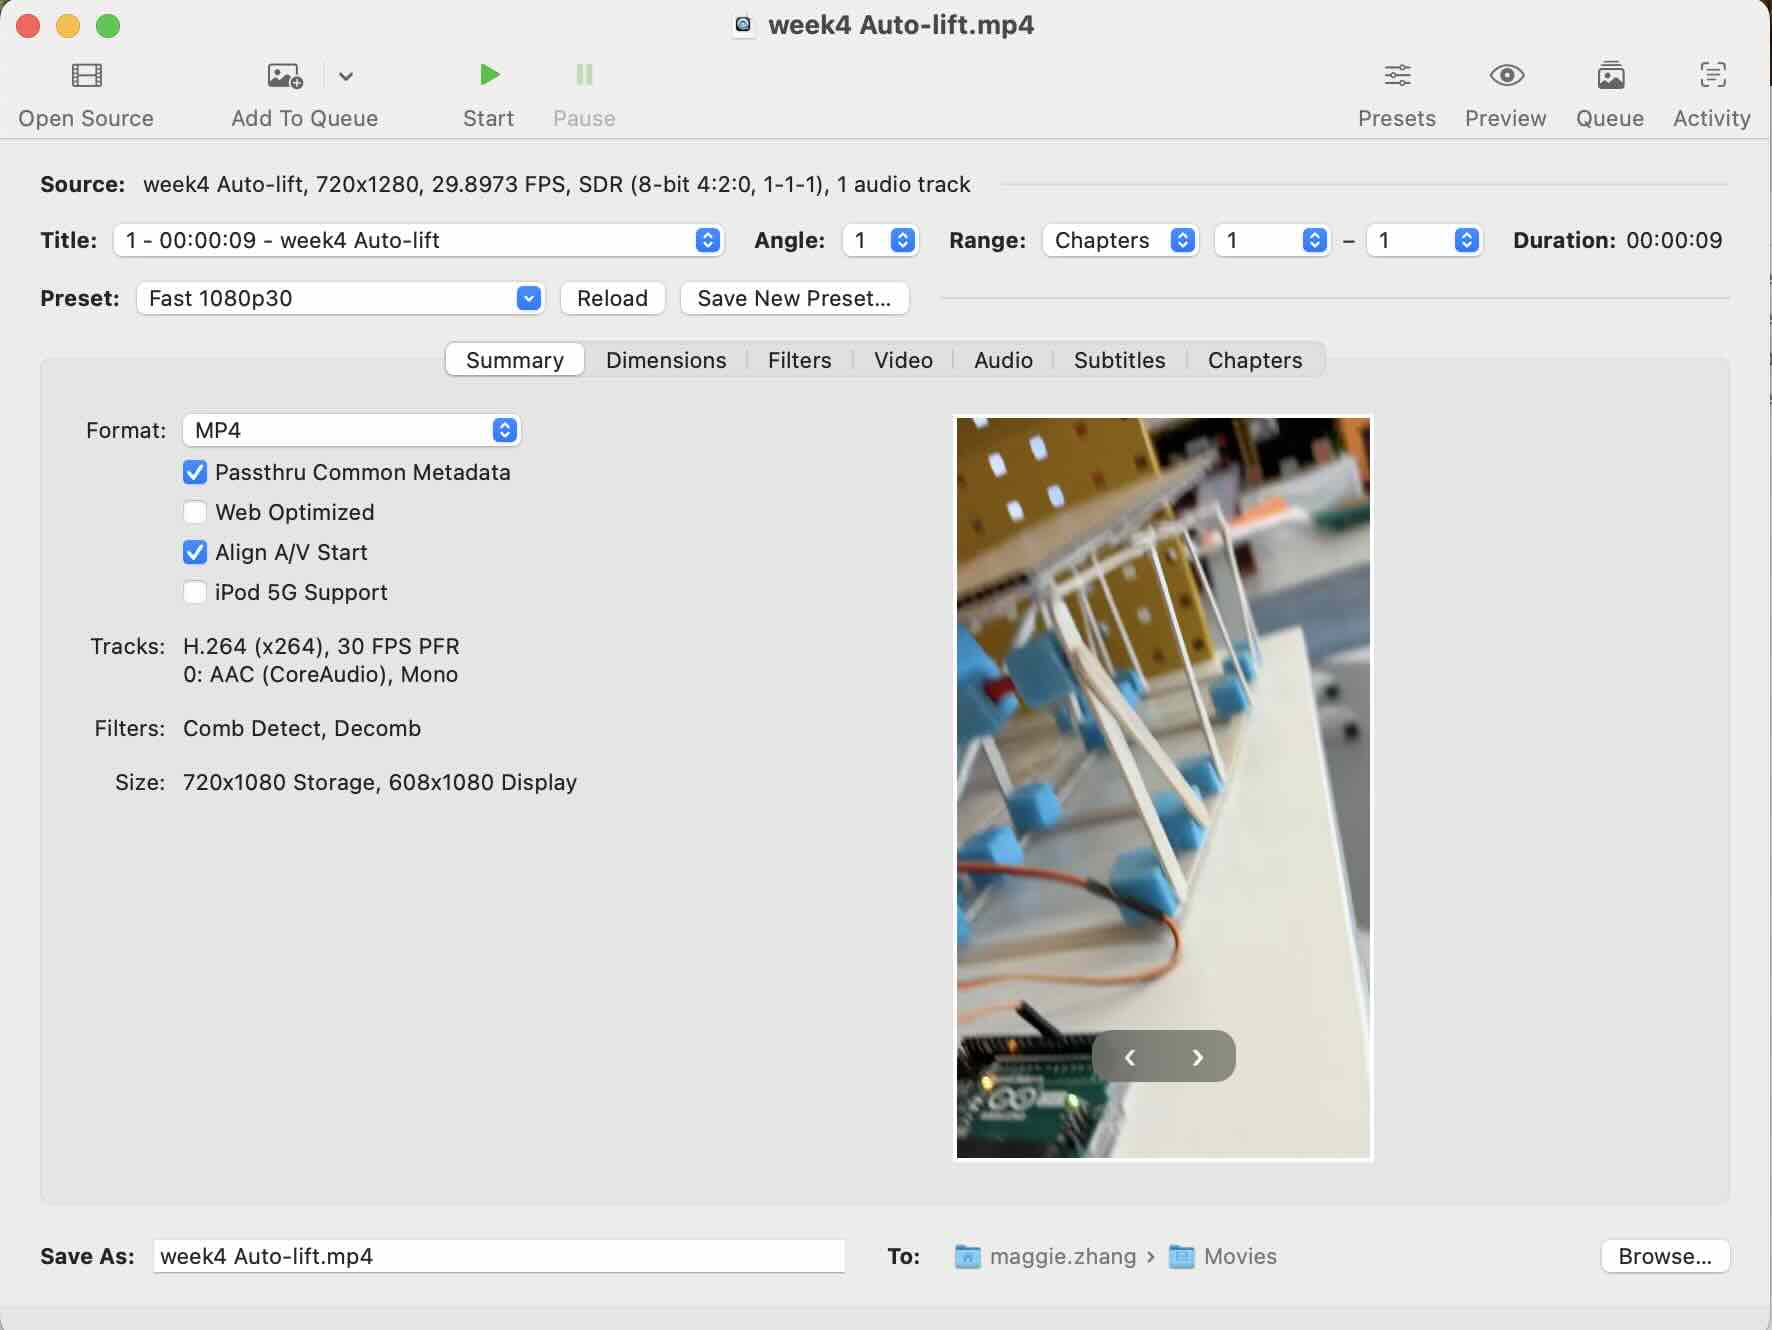This screenshot has width=1772, height=1330.
Task: Toggle Align A/V Start checkbox
Action: [x=195, y=552]
